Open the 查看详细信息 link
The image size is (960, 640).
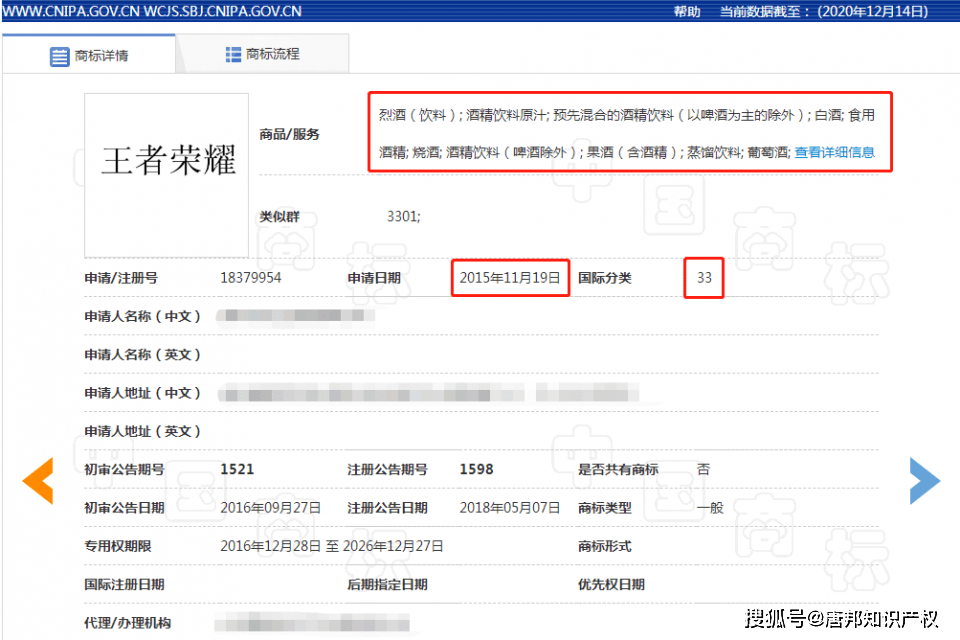tap(834, 152)
